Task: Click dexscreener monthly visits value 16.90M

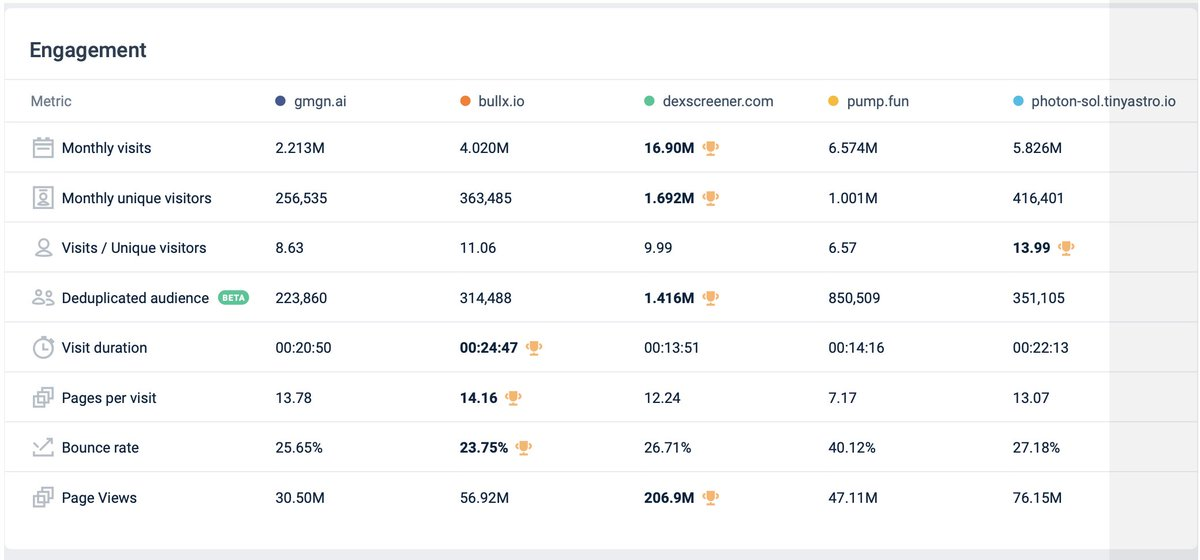Action: [669, 148]
